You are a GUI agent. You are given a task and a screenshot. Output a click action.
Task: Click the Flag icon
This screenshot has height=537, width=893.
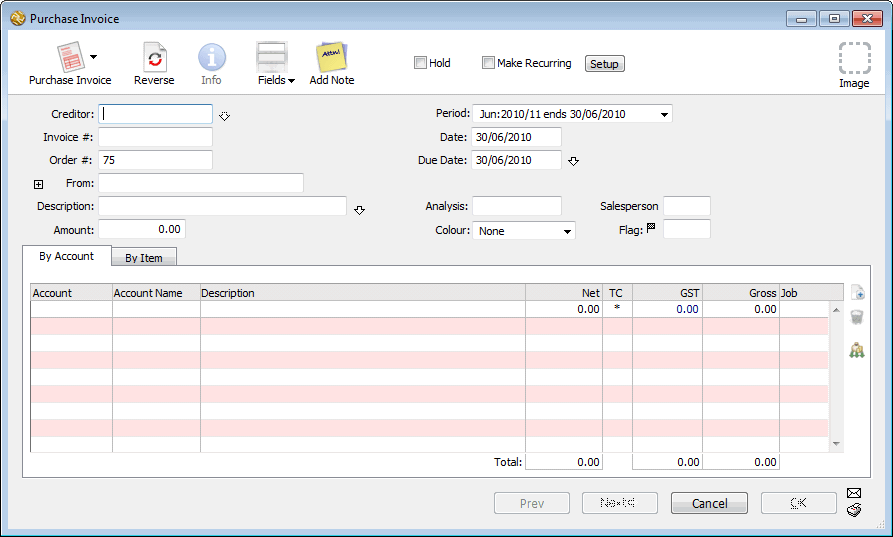(651, 228)
